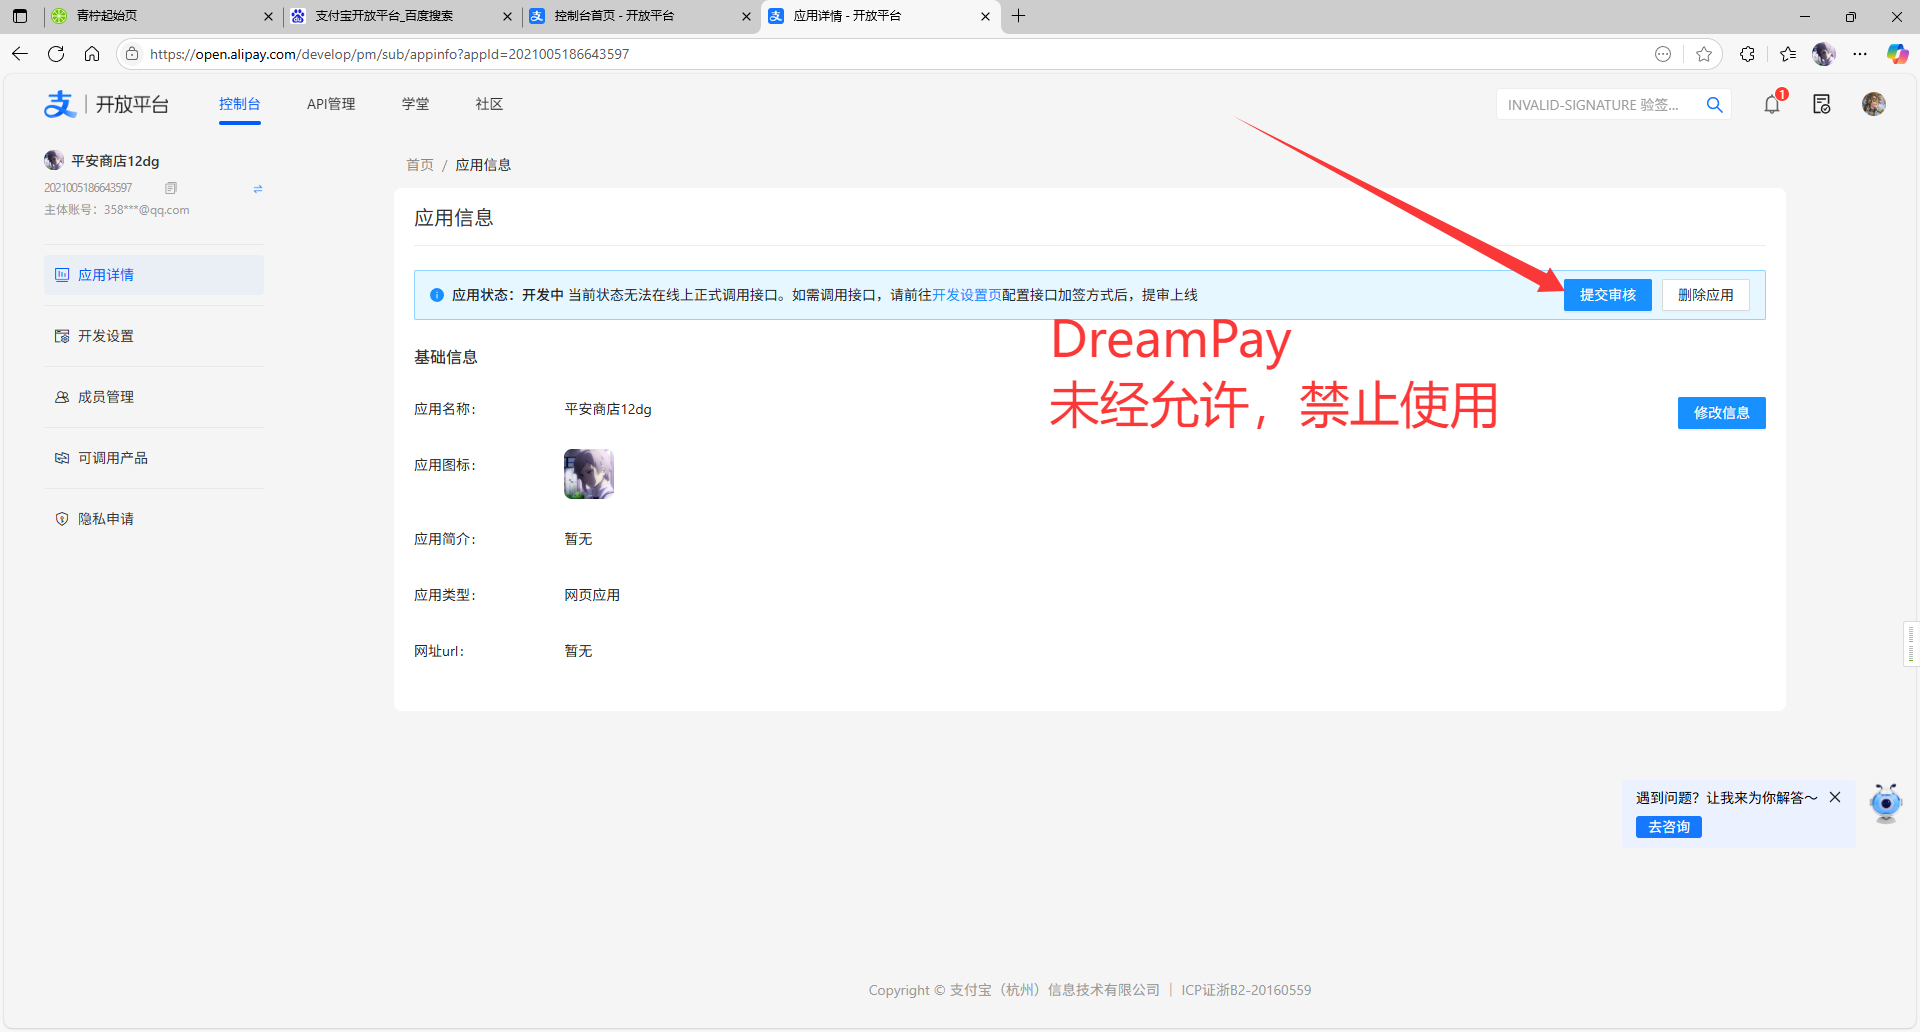Click the notification bell icon
Screen dimensions: 1920x1032
pyautogui.click(x=1772, y=105)
